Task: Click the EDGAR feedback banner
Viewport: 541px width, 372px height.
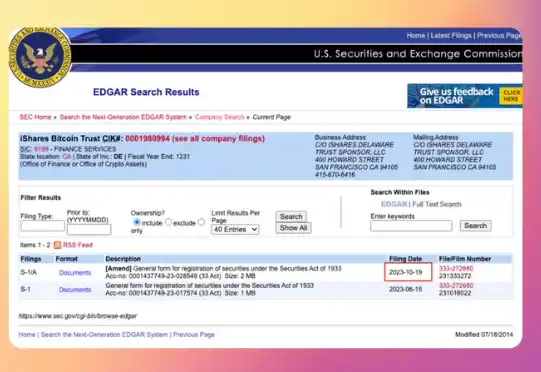Action: pyautogui.click(x=464, y=96)
